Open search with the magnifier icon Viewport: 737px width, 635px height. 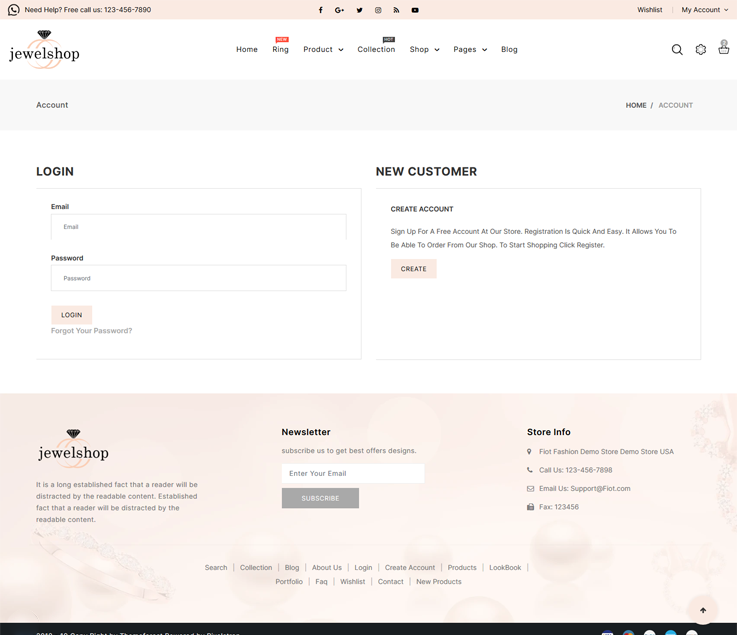(677, 49)
